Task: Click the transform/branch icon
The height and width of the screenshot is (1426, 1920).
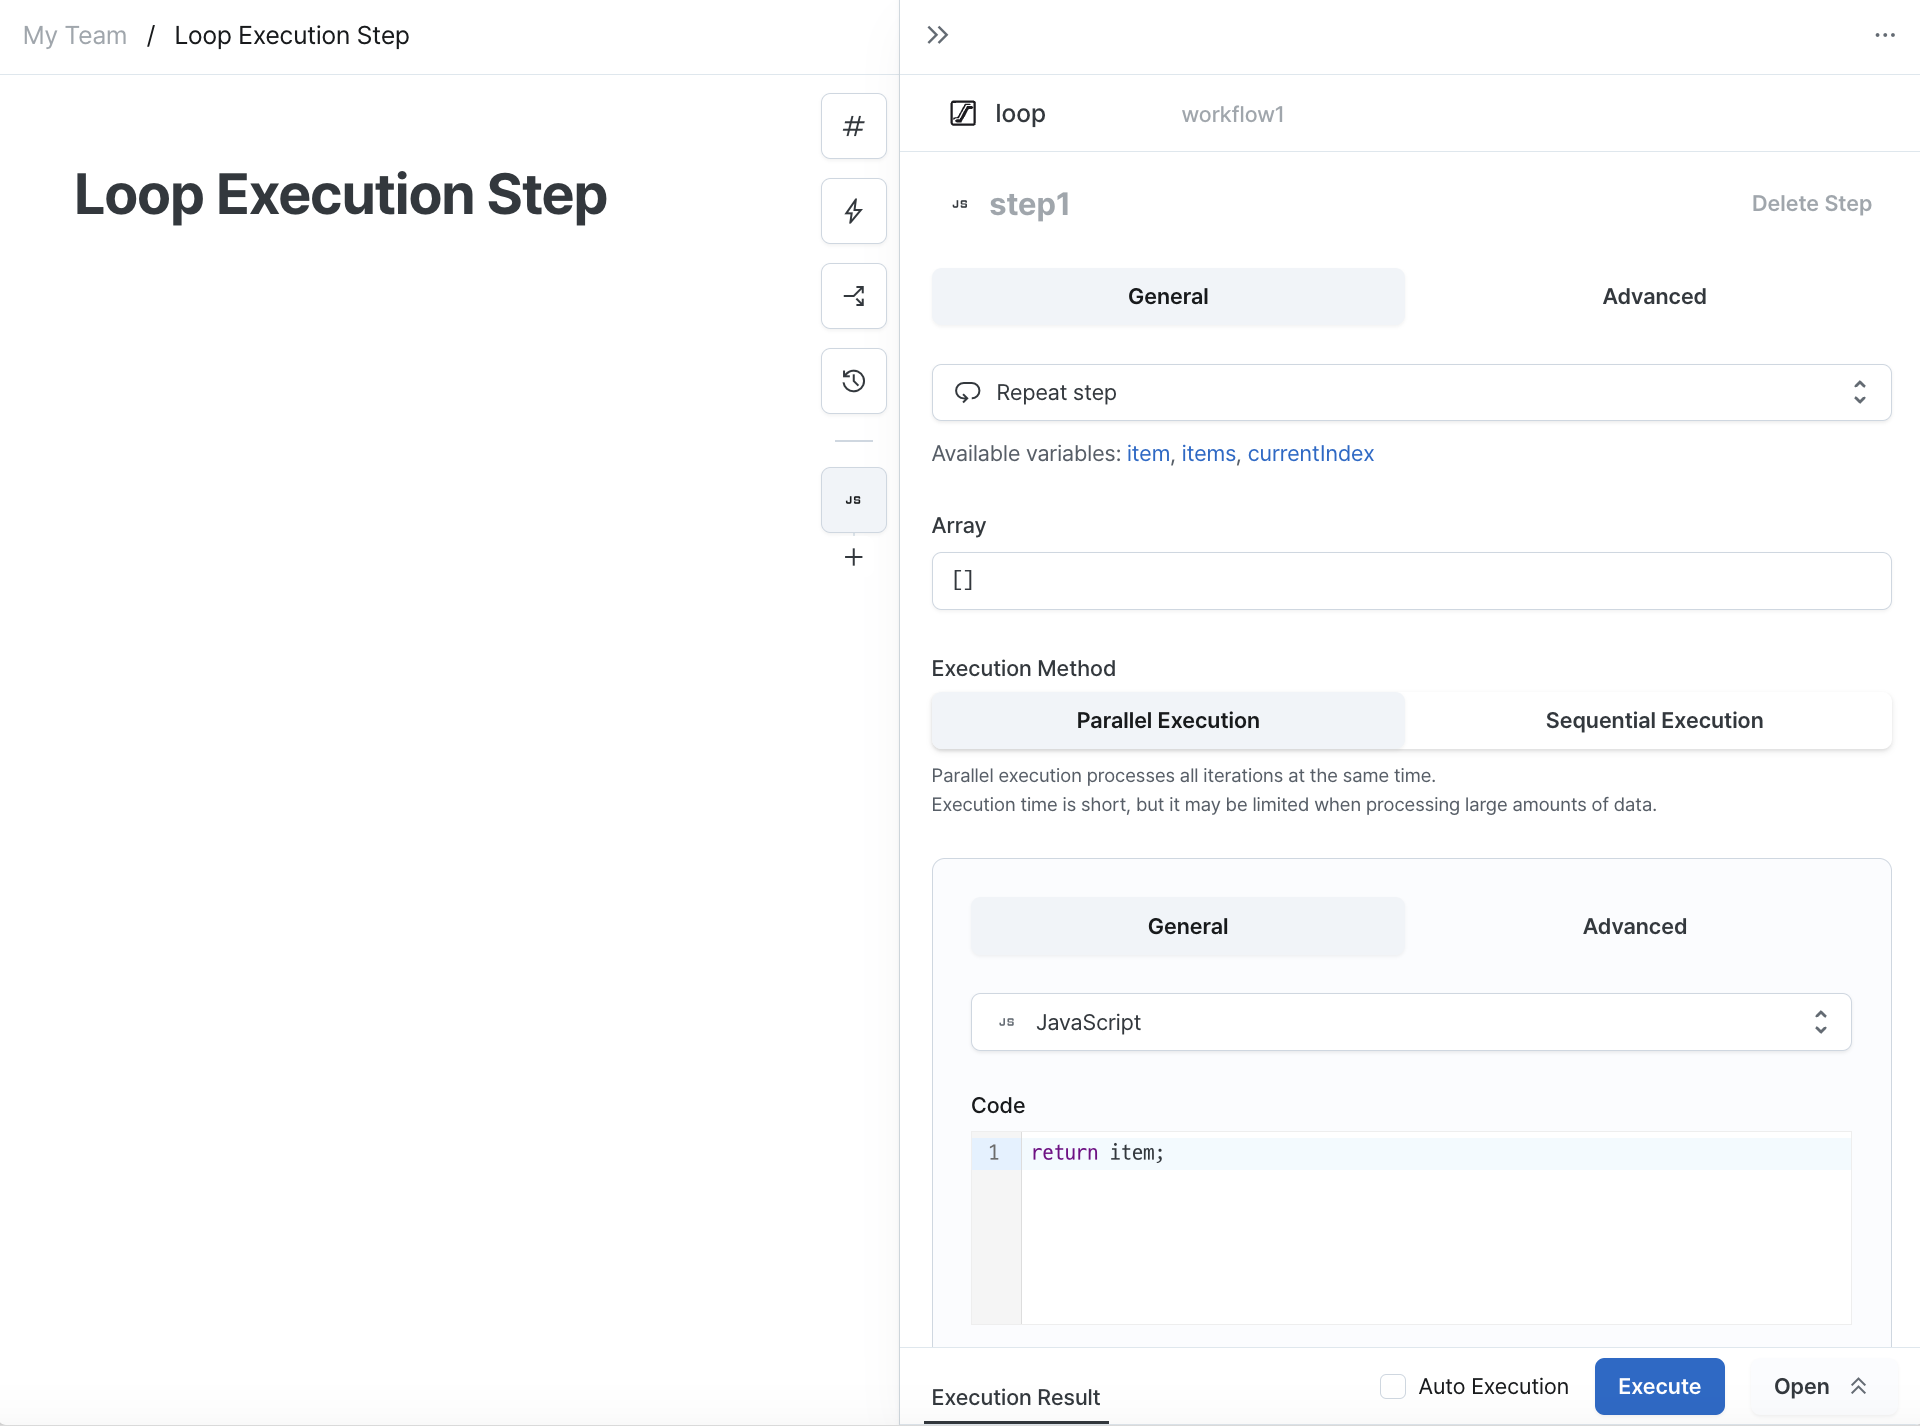Action: click(851, 297)
